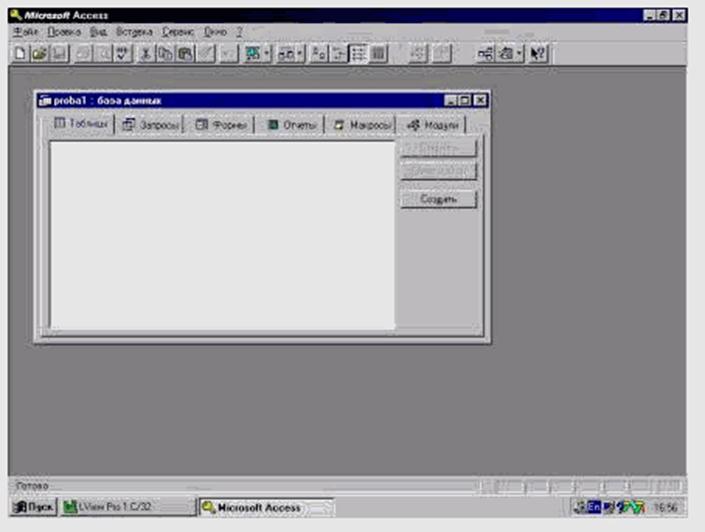Screen dimensions: 705x532
Task: Click the En language tray indicator
Action: [594, 507]
